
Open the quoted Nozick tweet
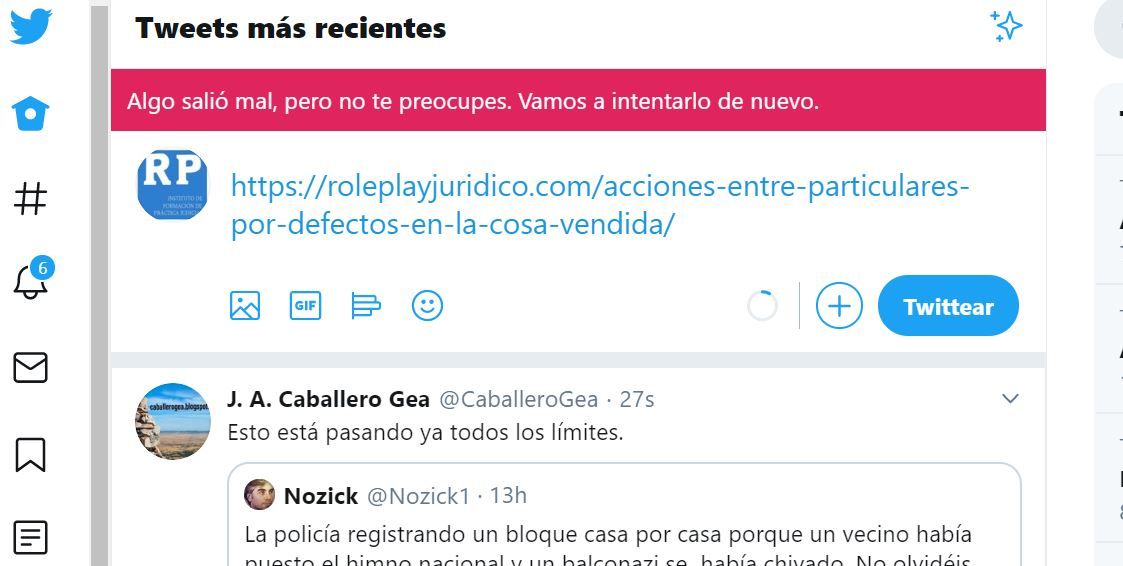[625, 516]
